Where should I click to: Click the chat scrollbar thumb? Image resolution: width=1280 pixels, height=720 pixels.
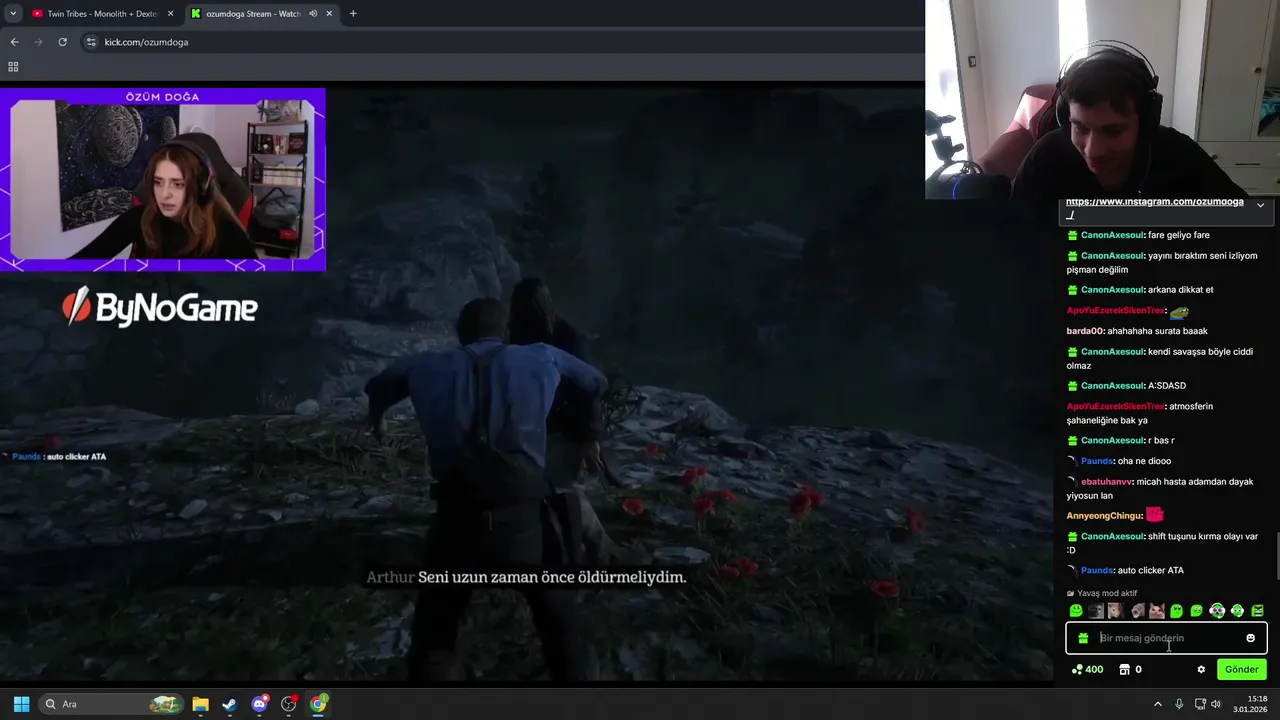click(1276, 556)
